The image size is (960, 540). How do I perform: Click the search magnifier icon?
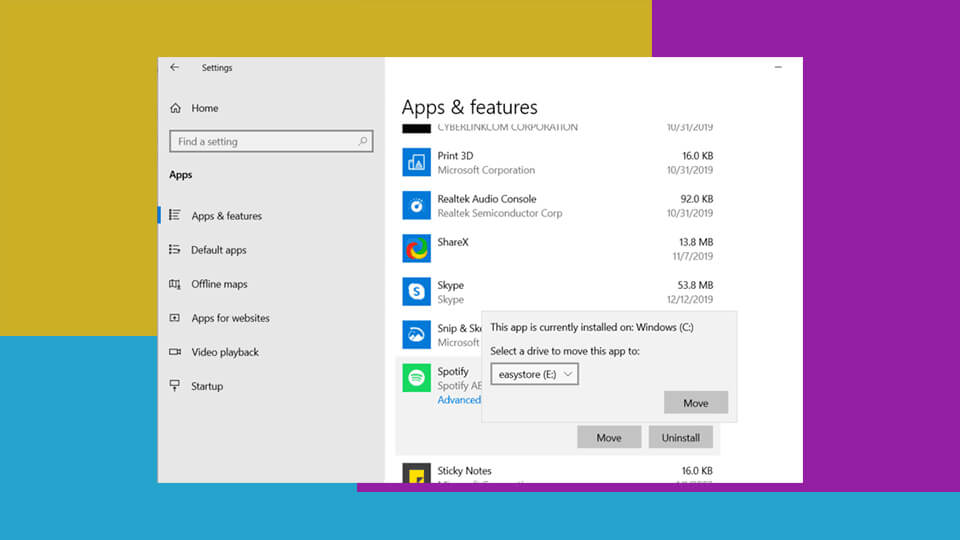[x=362, y=141]
